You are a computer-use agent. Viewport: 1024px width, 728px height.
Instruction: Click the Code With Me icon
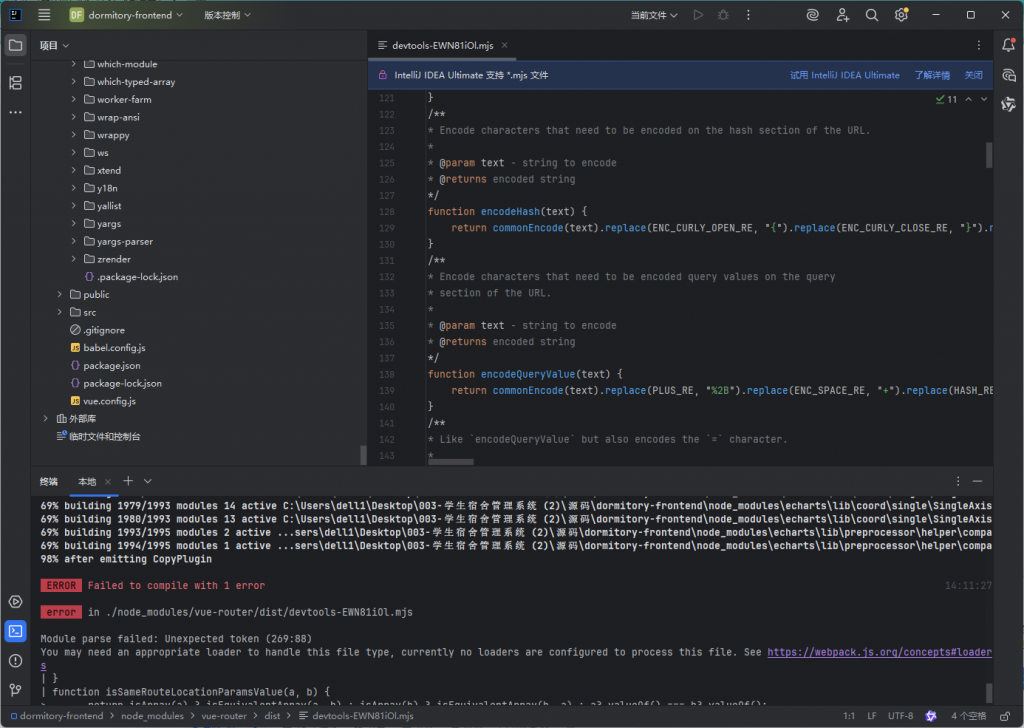(x=842, y=15)
